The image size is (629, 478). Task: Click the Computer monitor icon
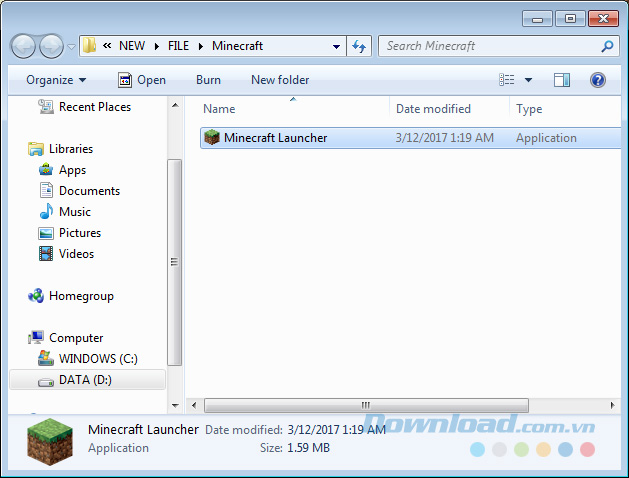click(36, 338)
